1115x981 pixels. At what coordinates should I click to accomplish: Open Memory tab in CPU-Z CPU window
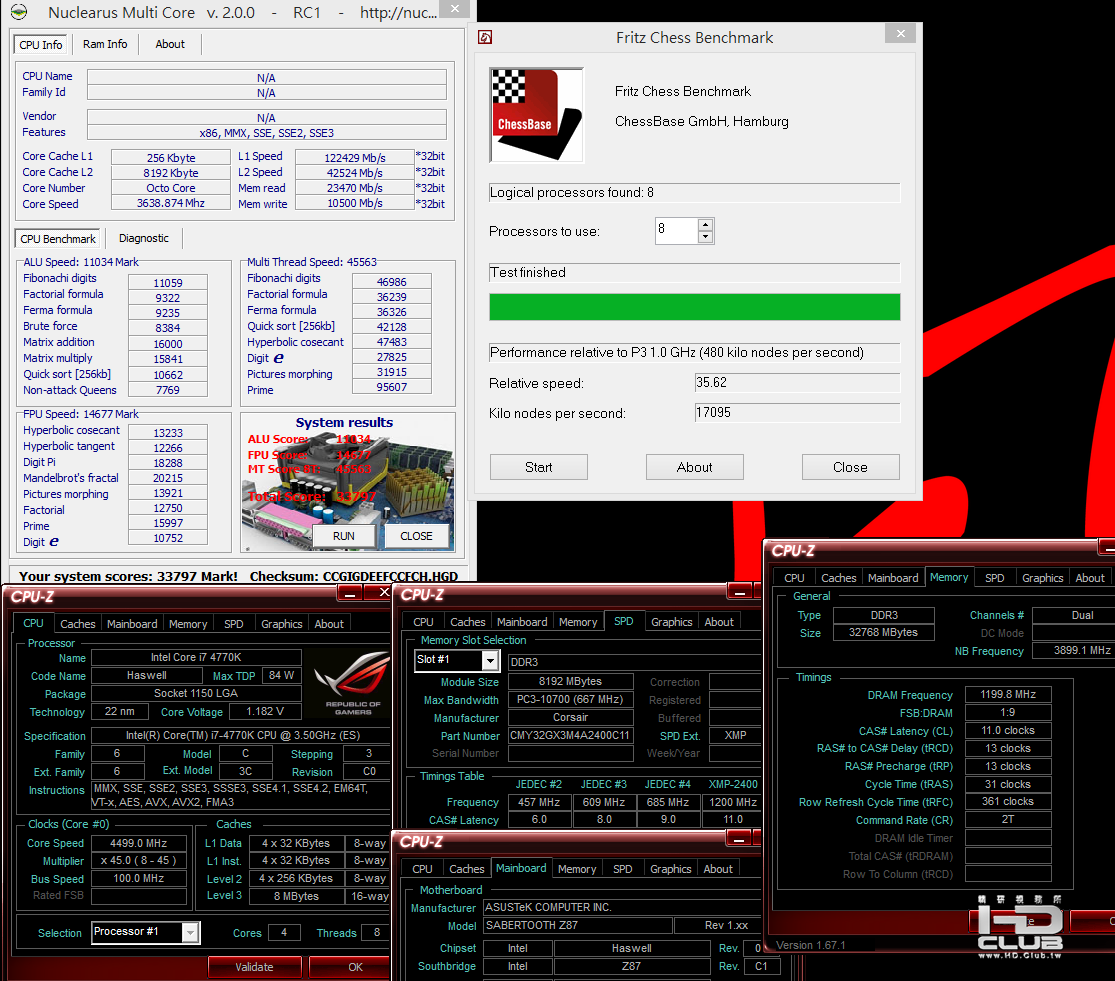(188, 623)
